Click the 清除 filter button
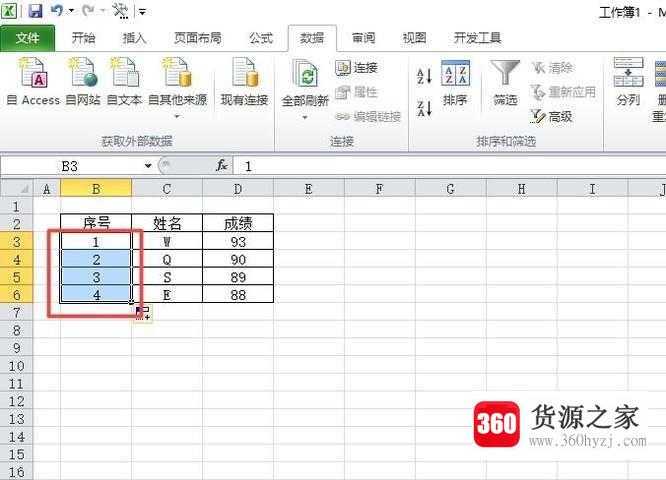 [x=552, y=67]
